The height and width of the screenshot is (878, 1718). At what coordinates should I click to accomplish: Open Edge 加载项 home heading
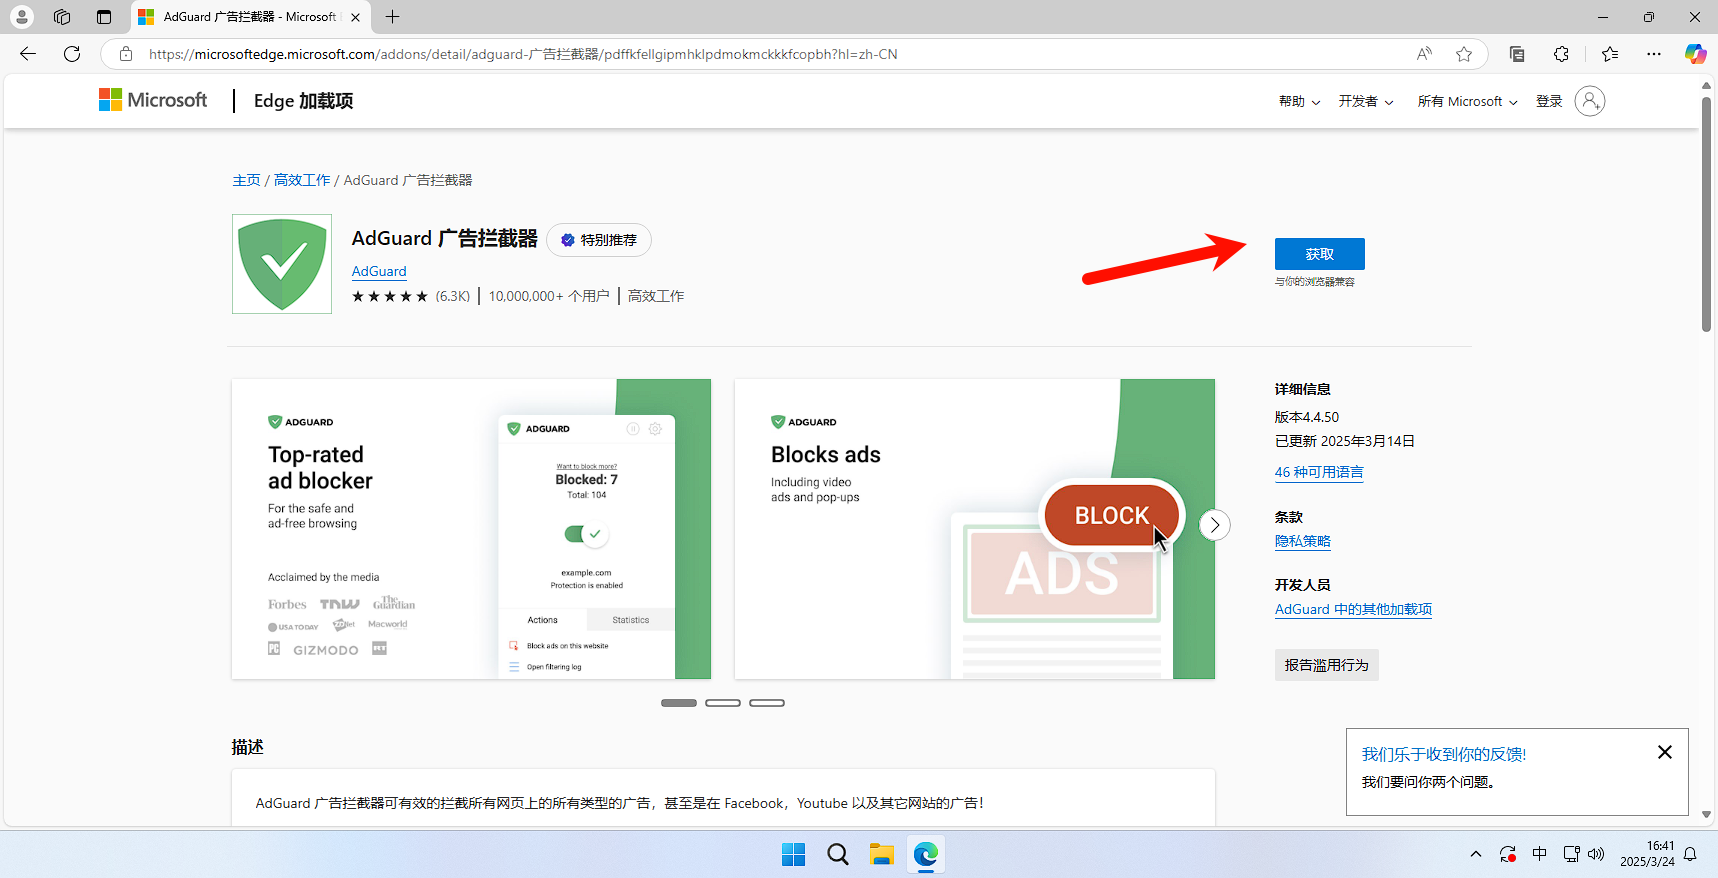pyautogui.click(x=303, y=101)
